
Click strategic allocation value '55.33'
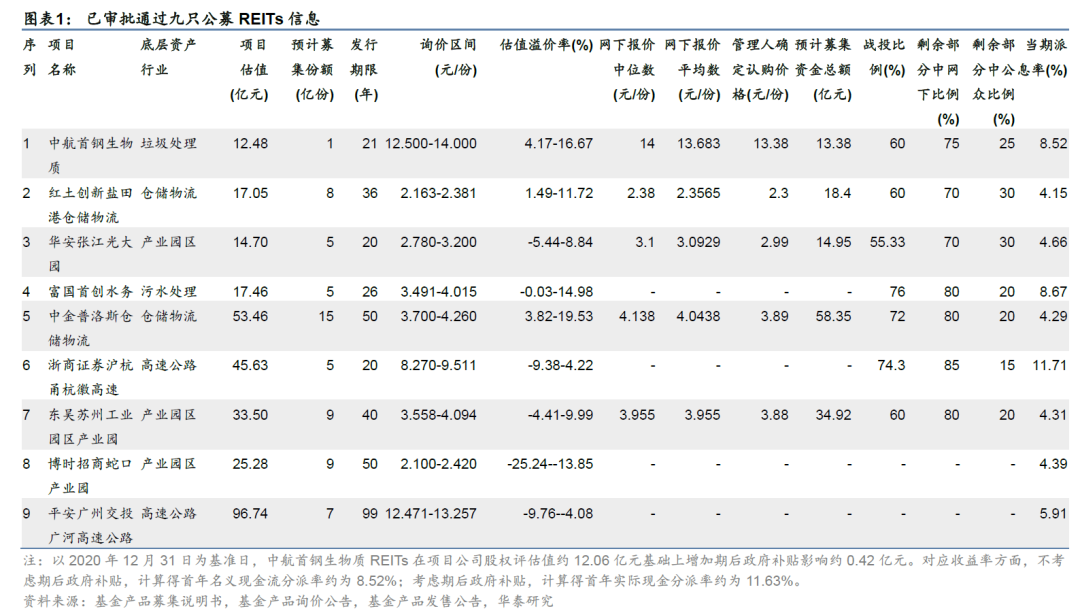point(887,242)
